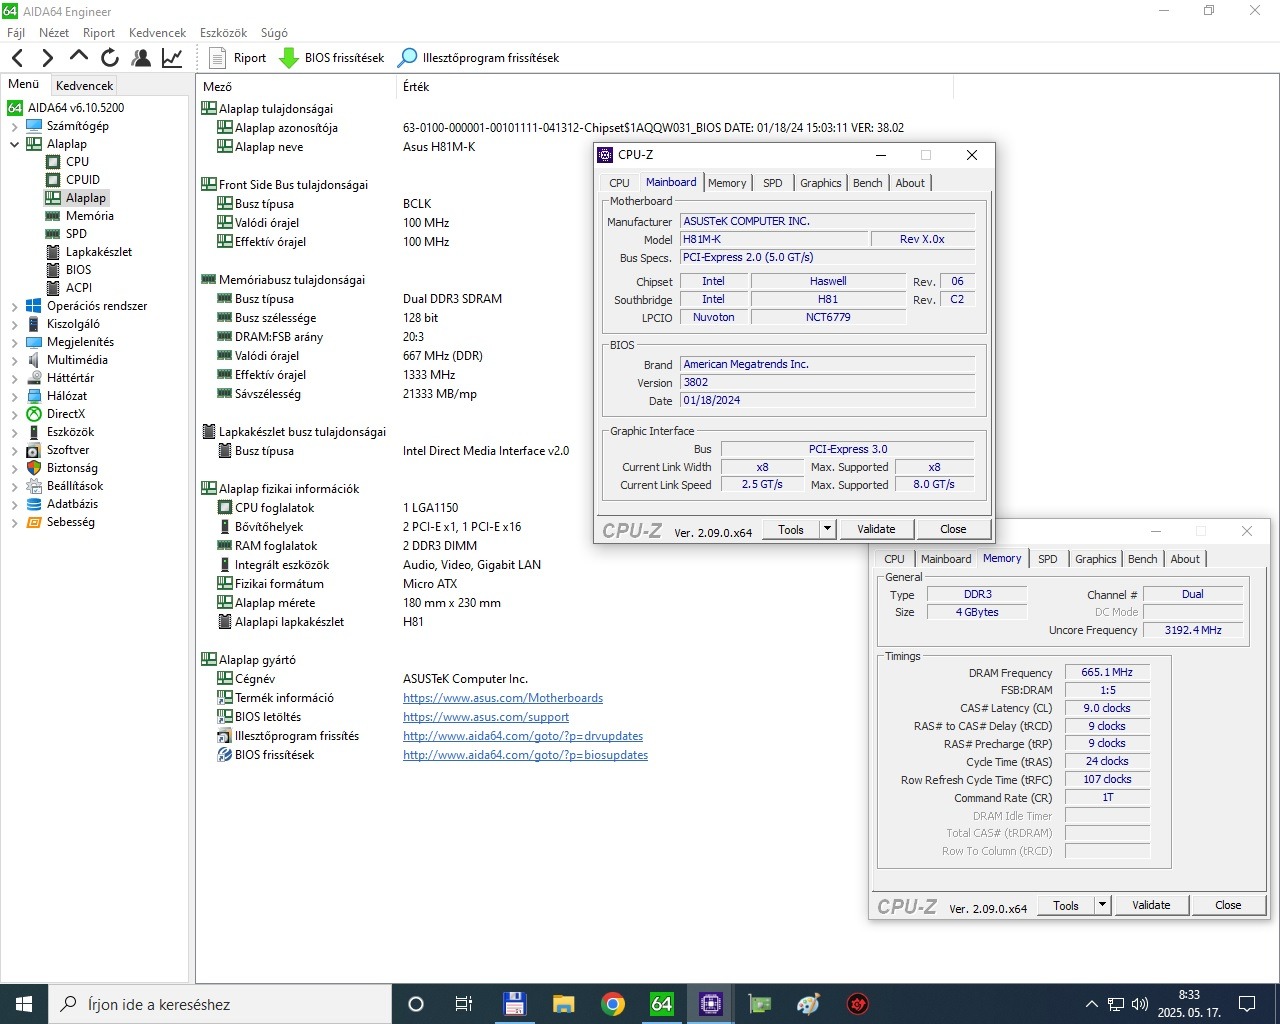
Task: Open the user profile icon in toolbar
Action: tap(141, 58)
